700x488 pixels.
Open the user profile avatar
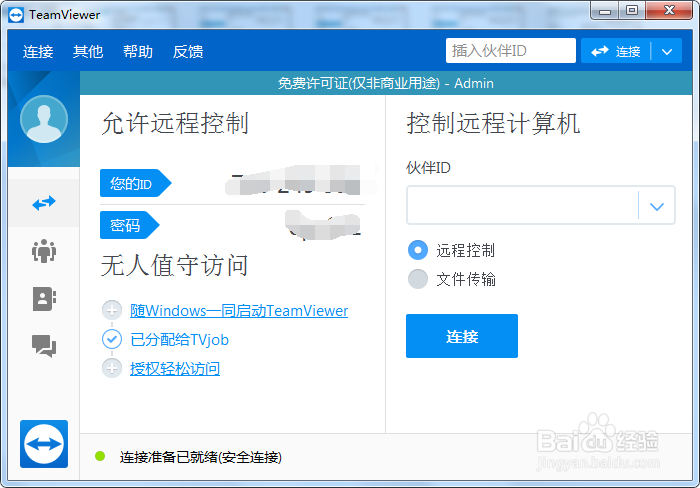(44, 119)
